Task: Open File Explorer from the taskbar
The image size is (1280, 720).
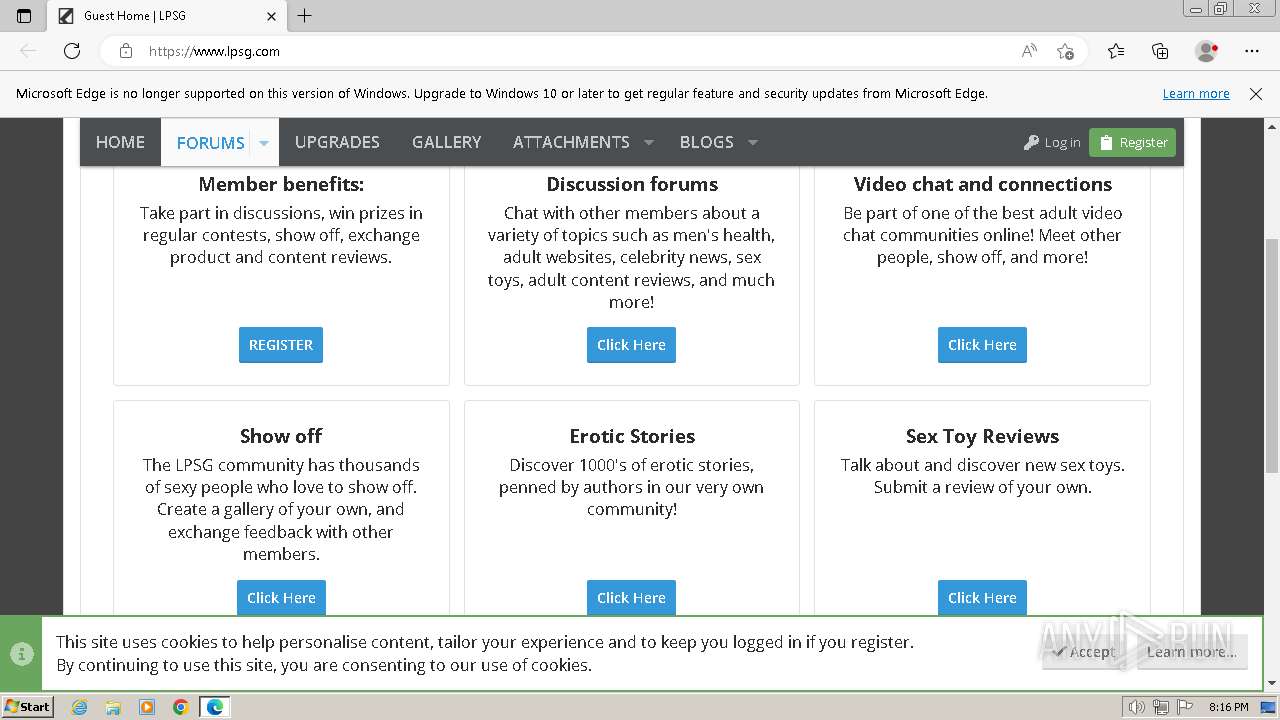Action: (x=113, y=707)
